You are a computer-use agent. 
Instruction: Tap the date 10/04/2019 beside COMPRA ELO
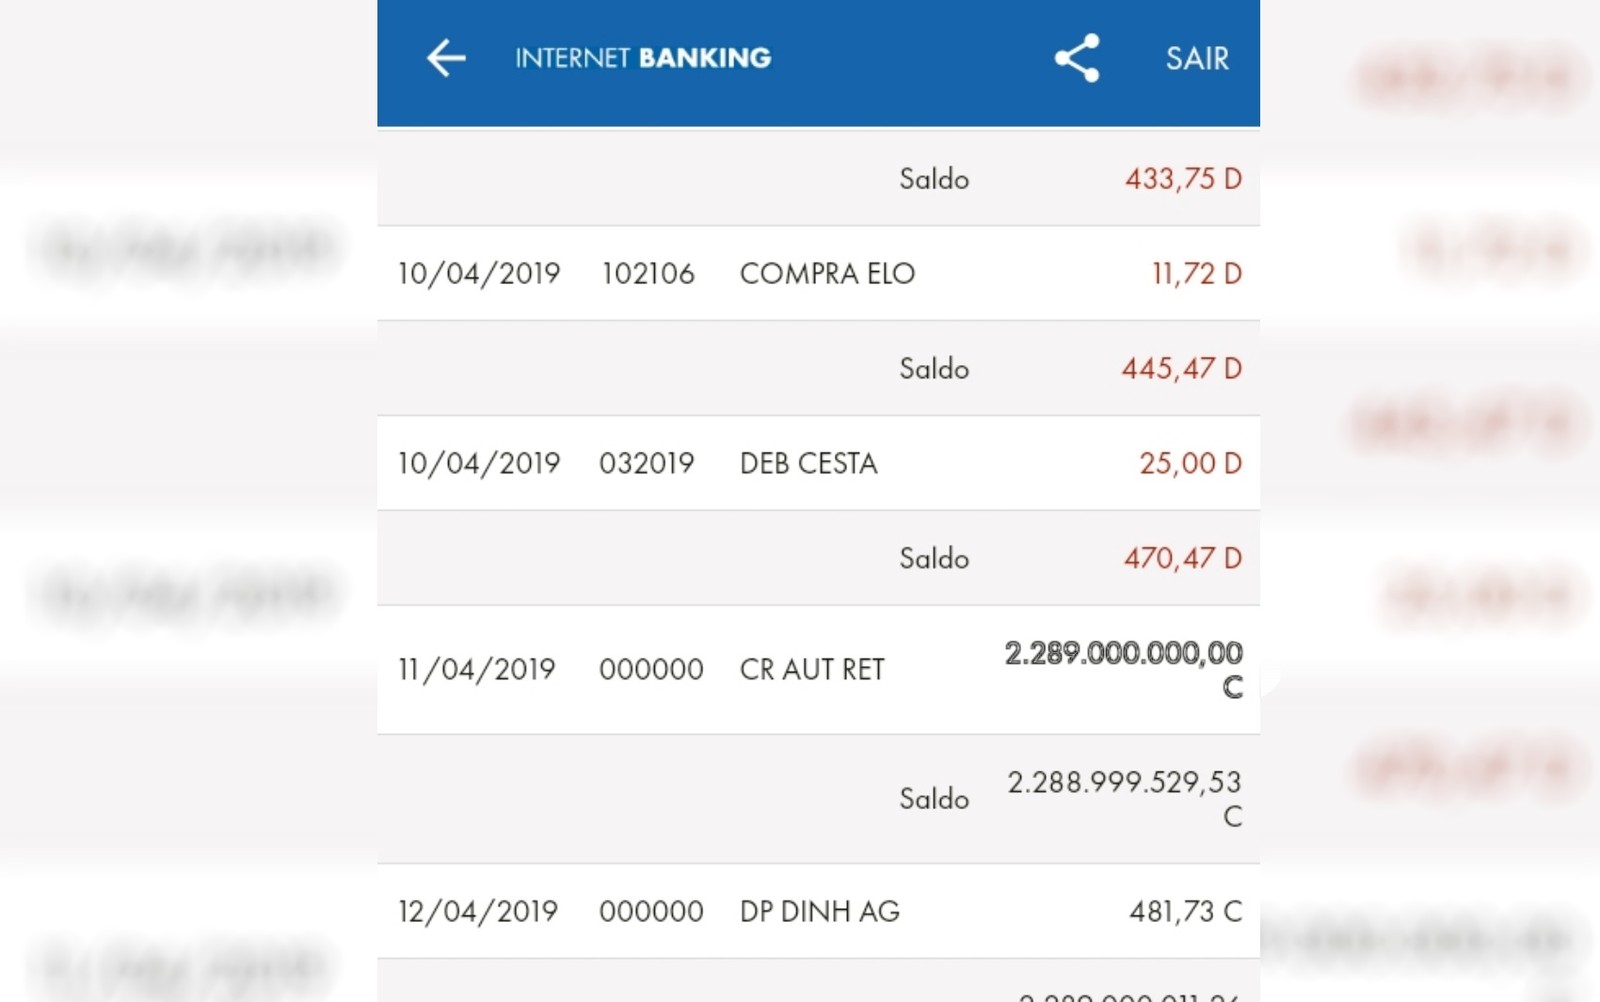(477, 273)
